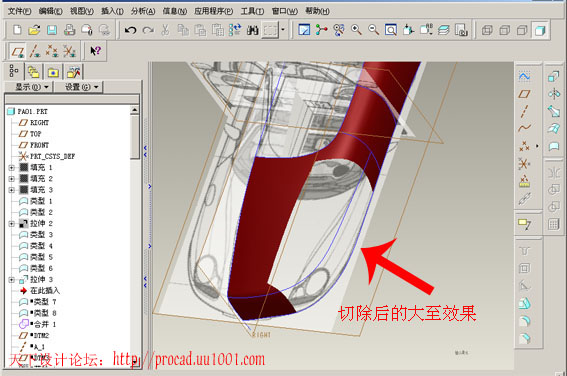Switch to hidden line display style

[504, 30]
